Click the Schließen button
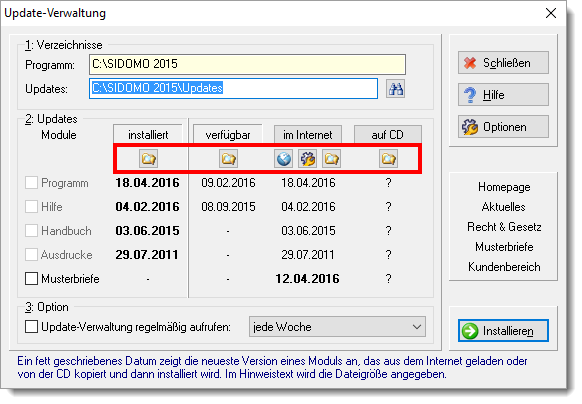Viewport: 582px width, 404px height. [503, 63]
